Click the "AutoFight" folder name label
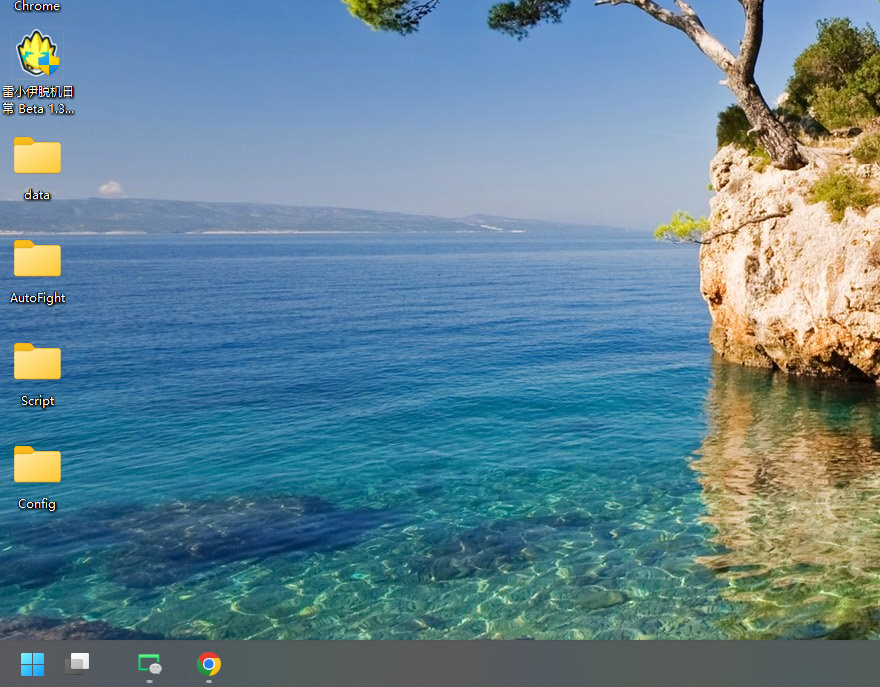This screenshot has height=687, width=880. [x=37, y=298]
